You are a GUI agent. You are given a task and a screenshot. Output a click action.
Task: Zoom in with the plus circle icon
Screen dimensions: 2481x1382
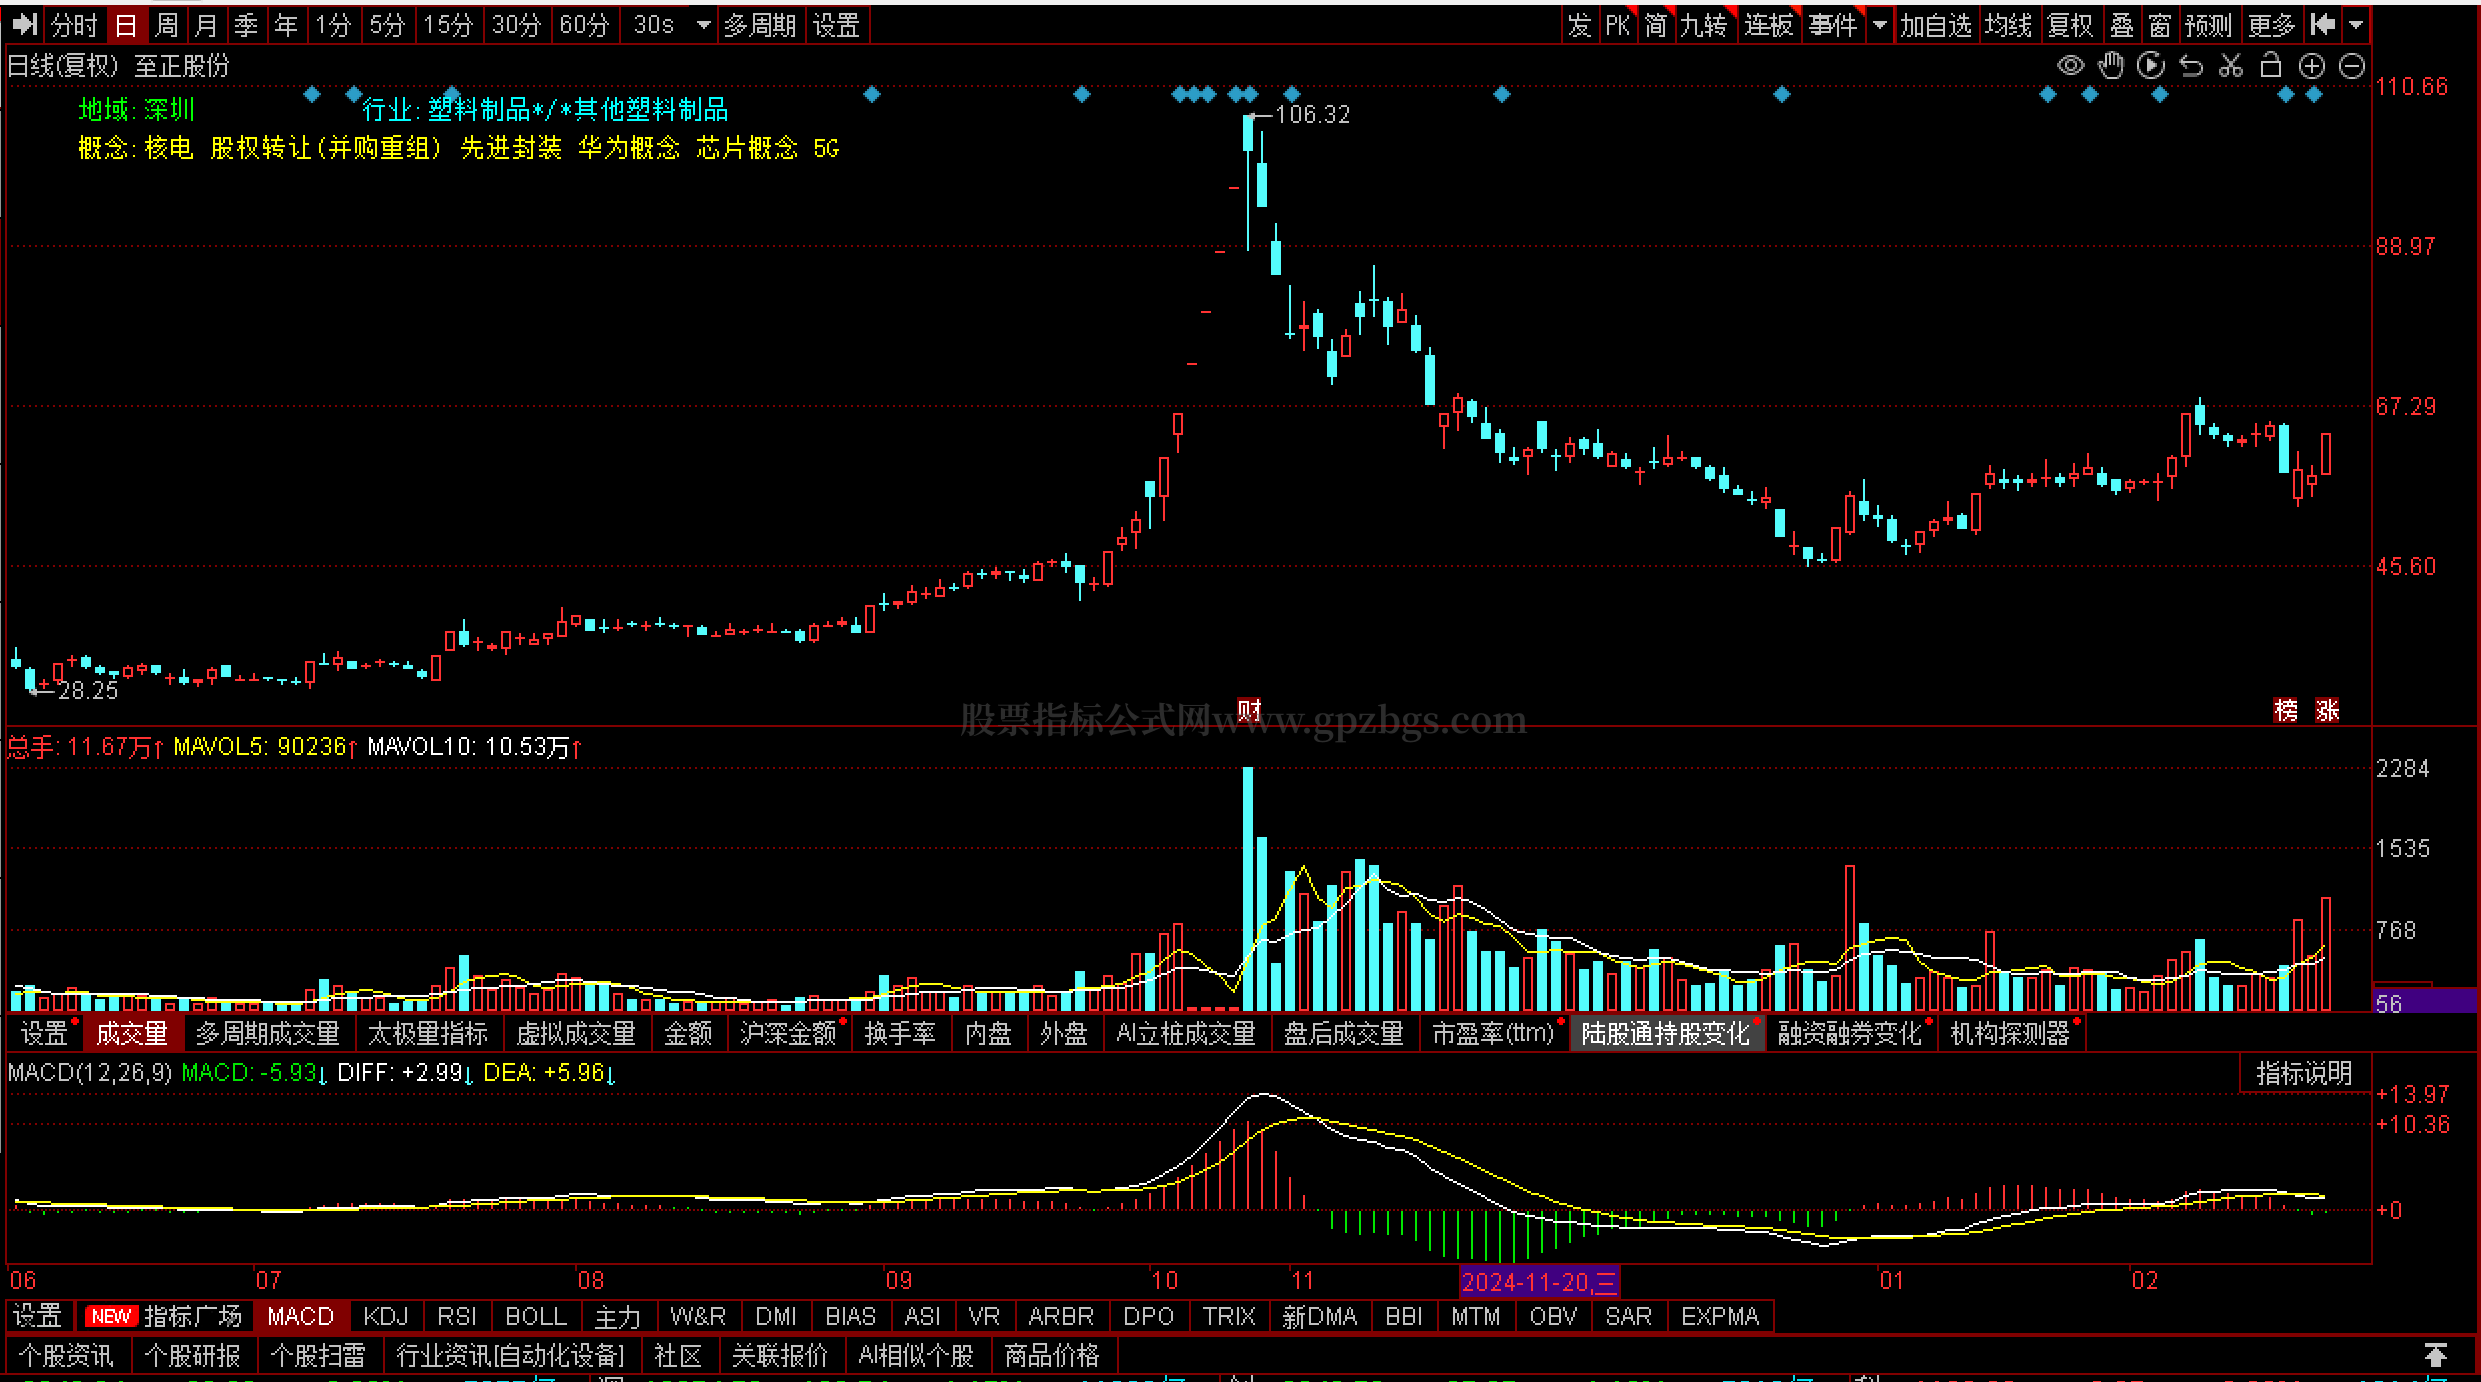tap(2312, 66)
